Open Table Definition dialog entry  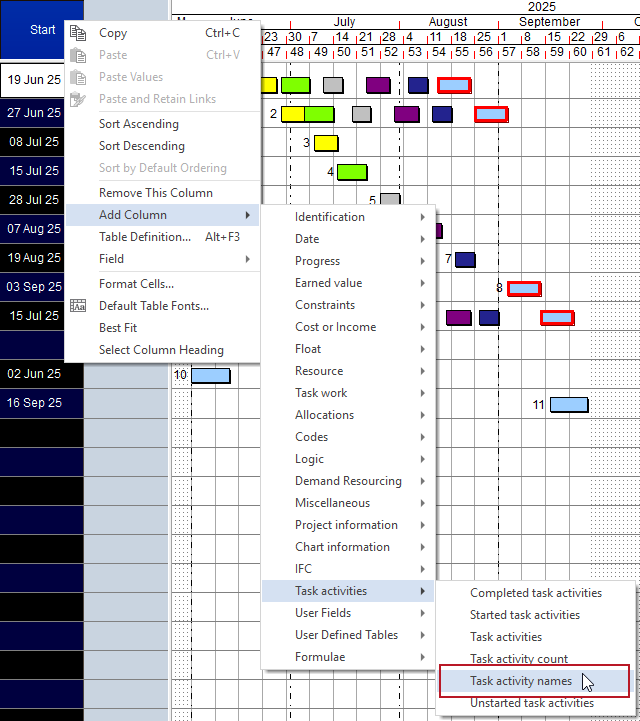(163, 237)
